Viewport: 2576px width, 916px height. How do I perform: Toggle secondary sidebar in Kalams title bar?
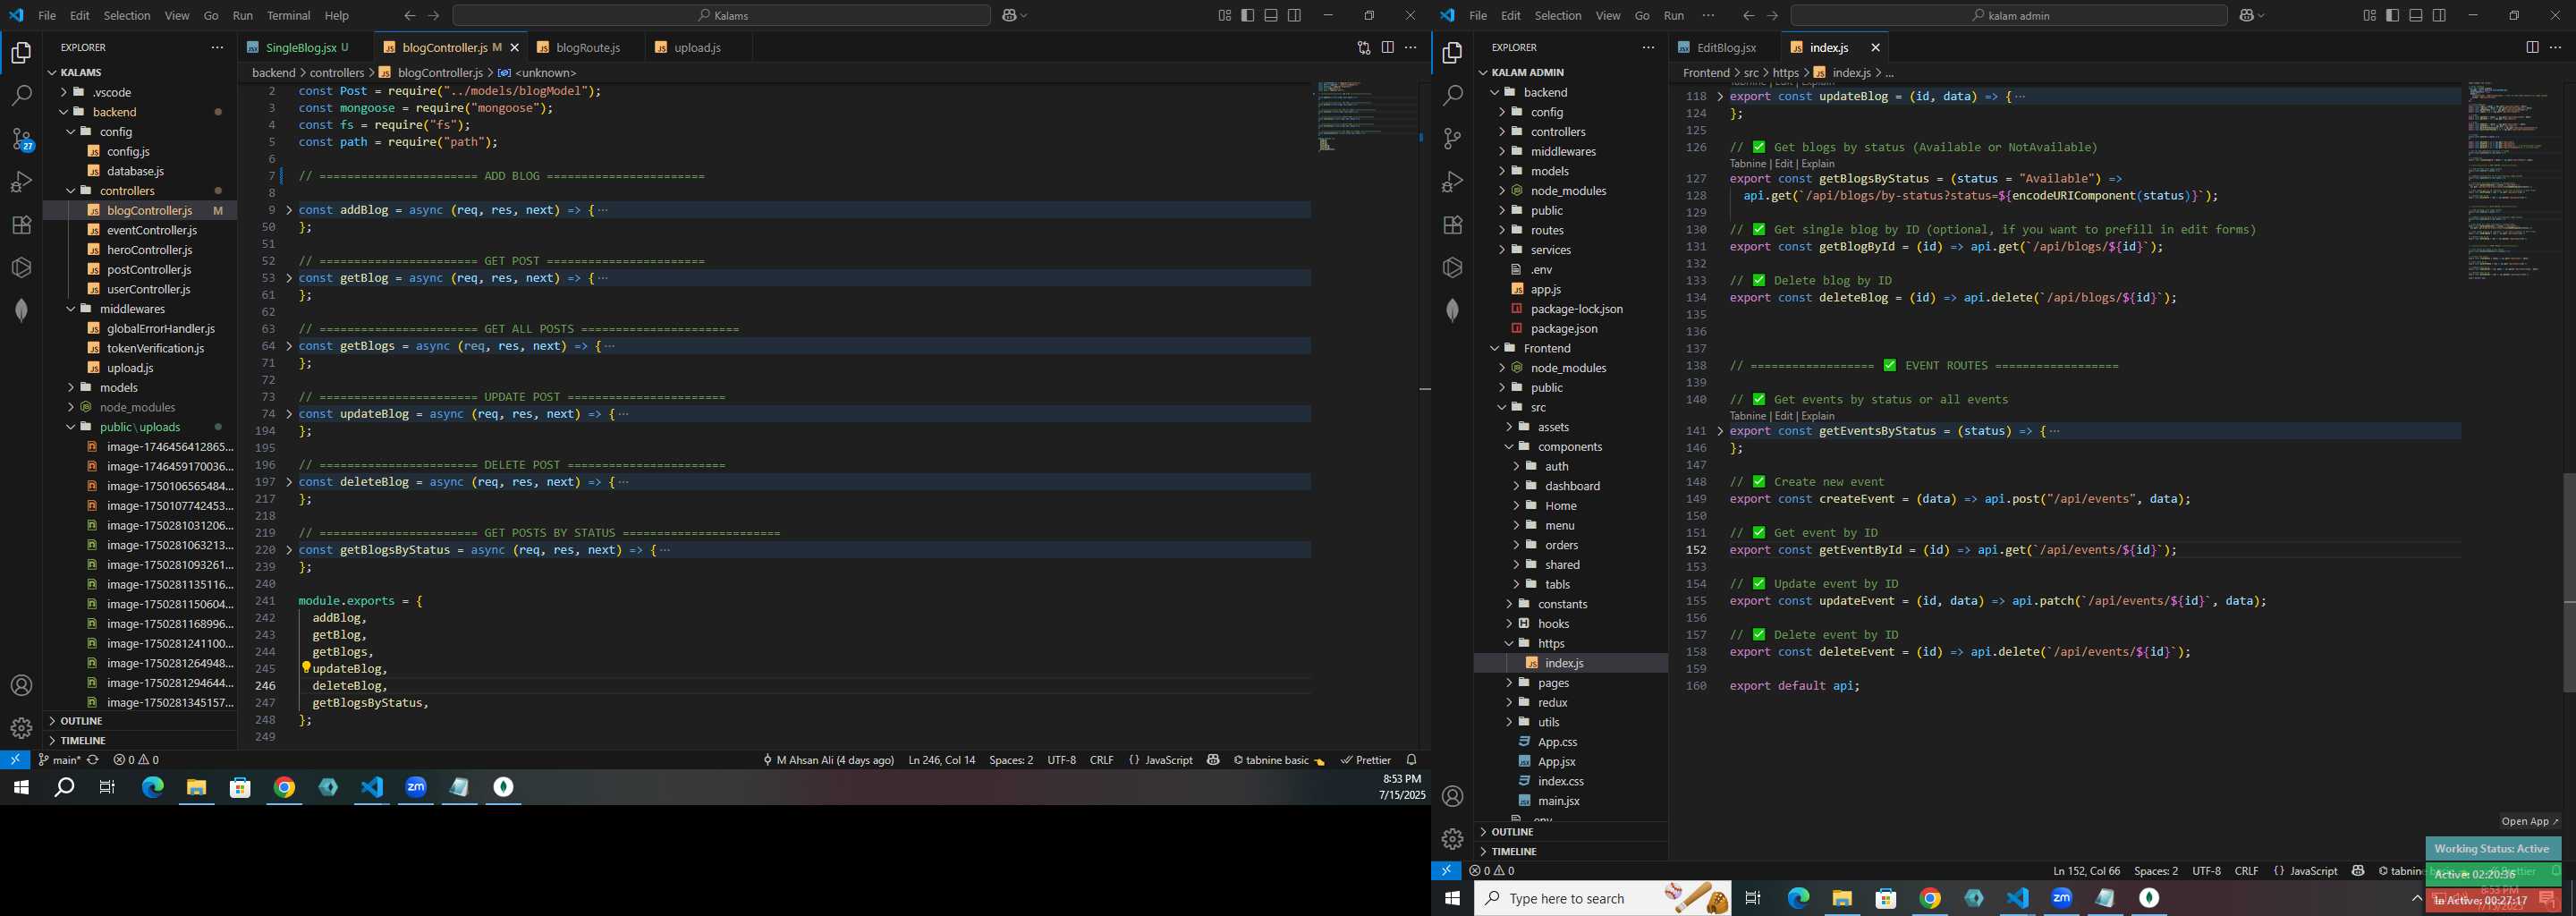pyautogui.click(x=1294, y=15)
